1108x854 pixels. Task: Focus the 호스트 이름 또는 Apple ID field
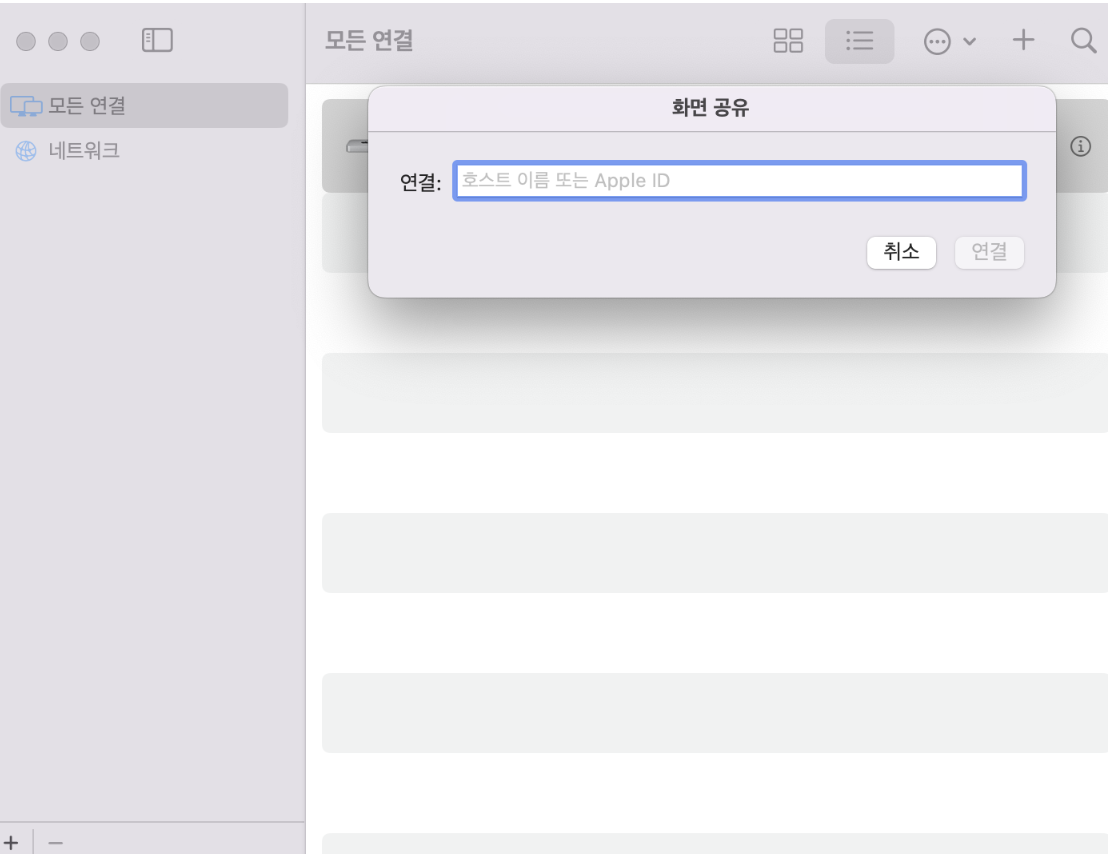coord(739,181)
